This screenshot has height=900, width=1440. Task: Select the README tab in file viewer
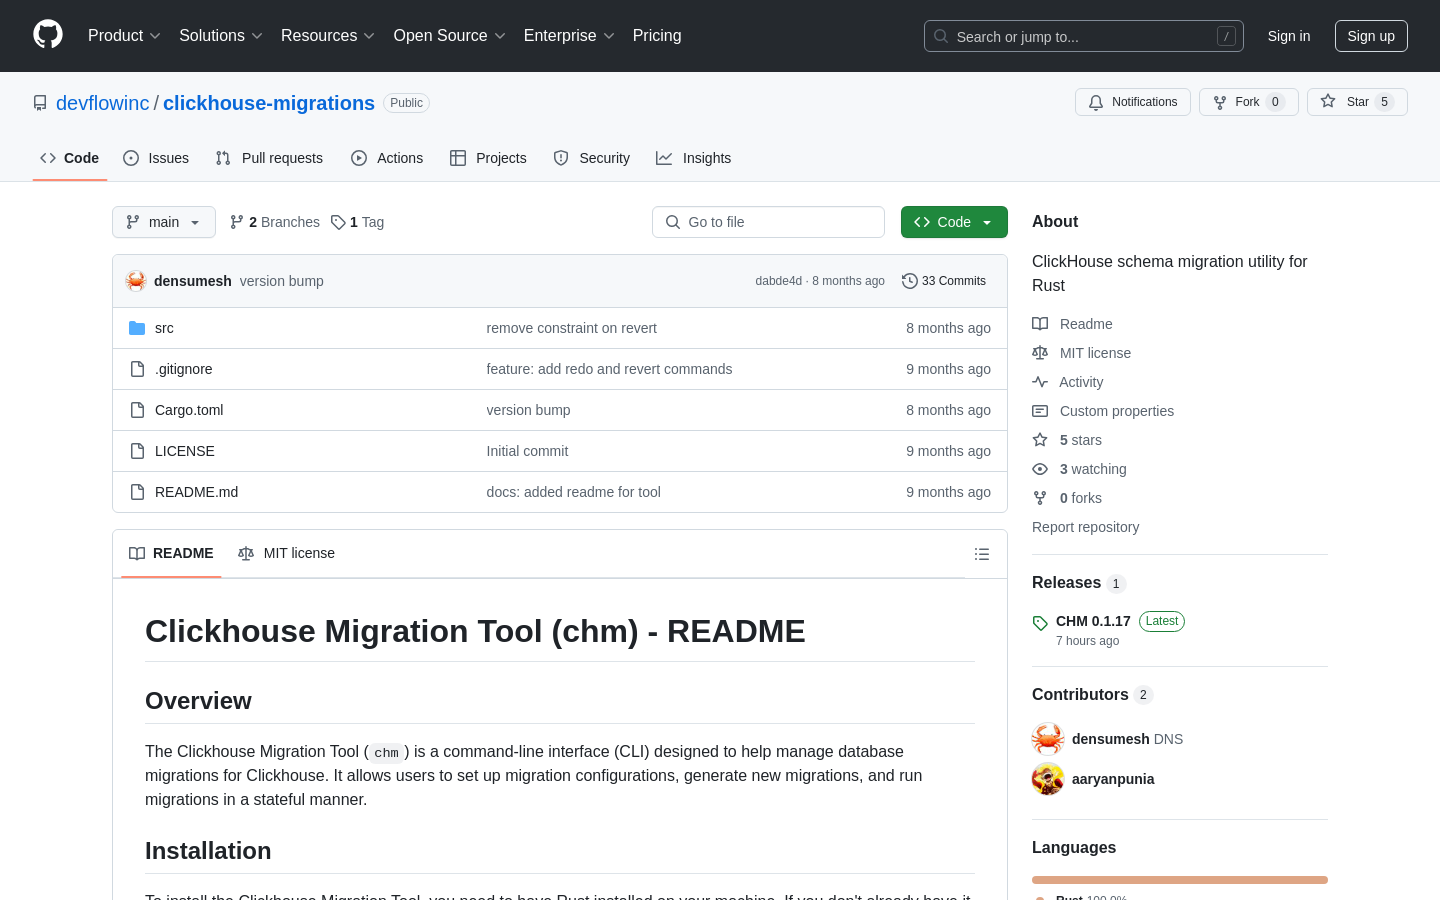pyautogui.click(x=171, y=553)
